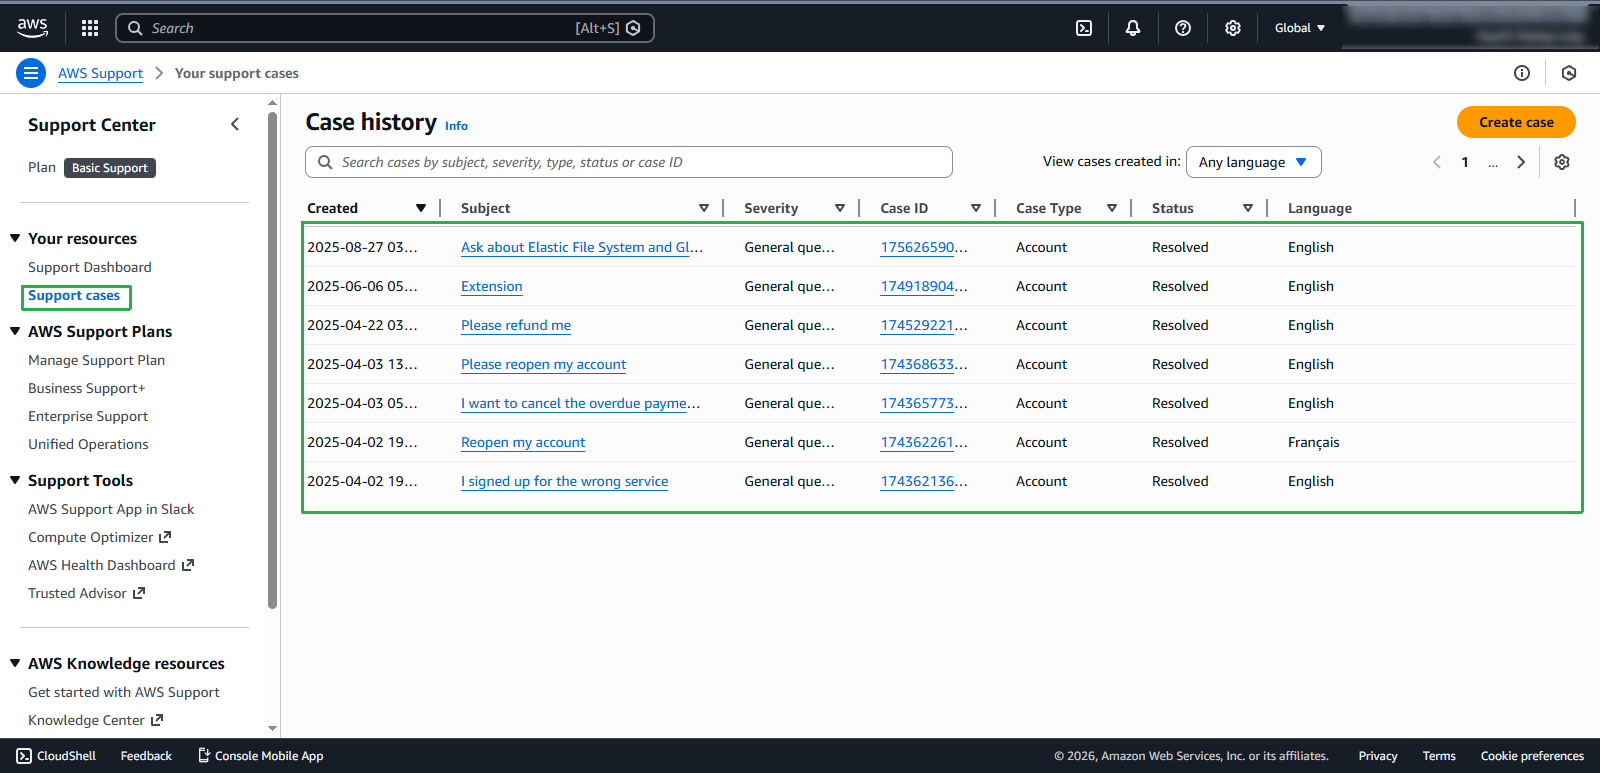Open Enterprise Support page
The width and height of the screenshot is (1600, 773).
pyautogui.click(x=88, y=416)
